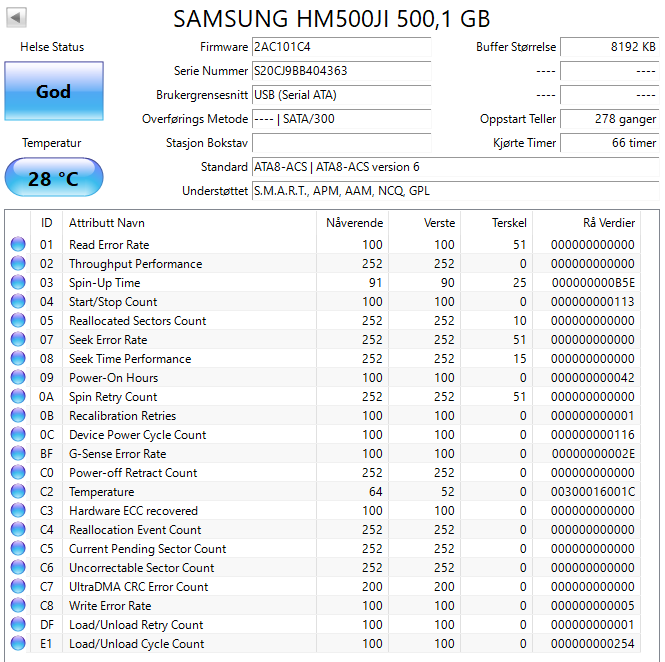The image size is (665, 662).
Task: Click the Nåverende column header
Action: tap(354, 223)
